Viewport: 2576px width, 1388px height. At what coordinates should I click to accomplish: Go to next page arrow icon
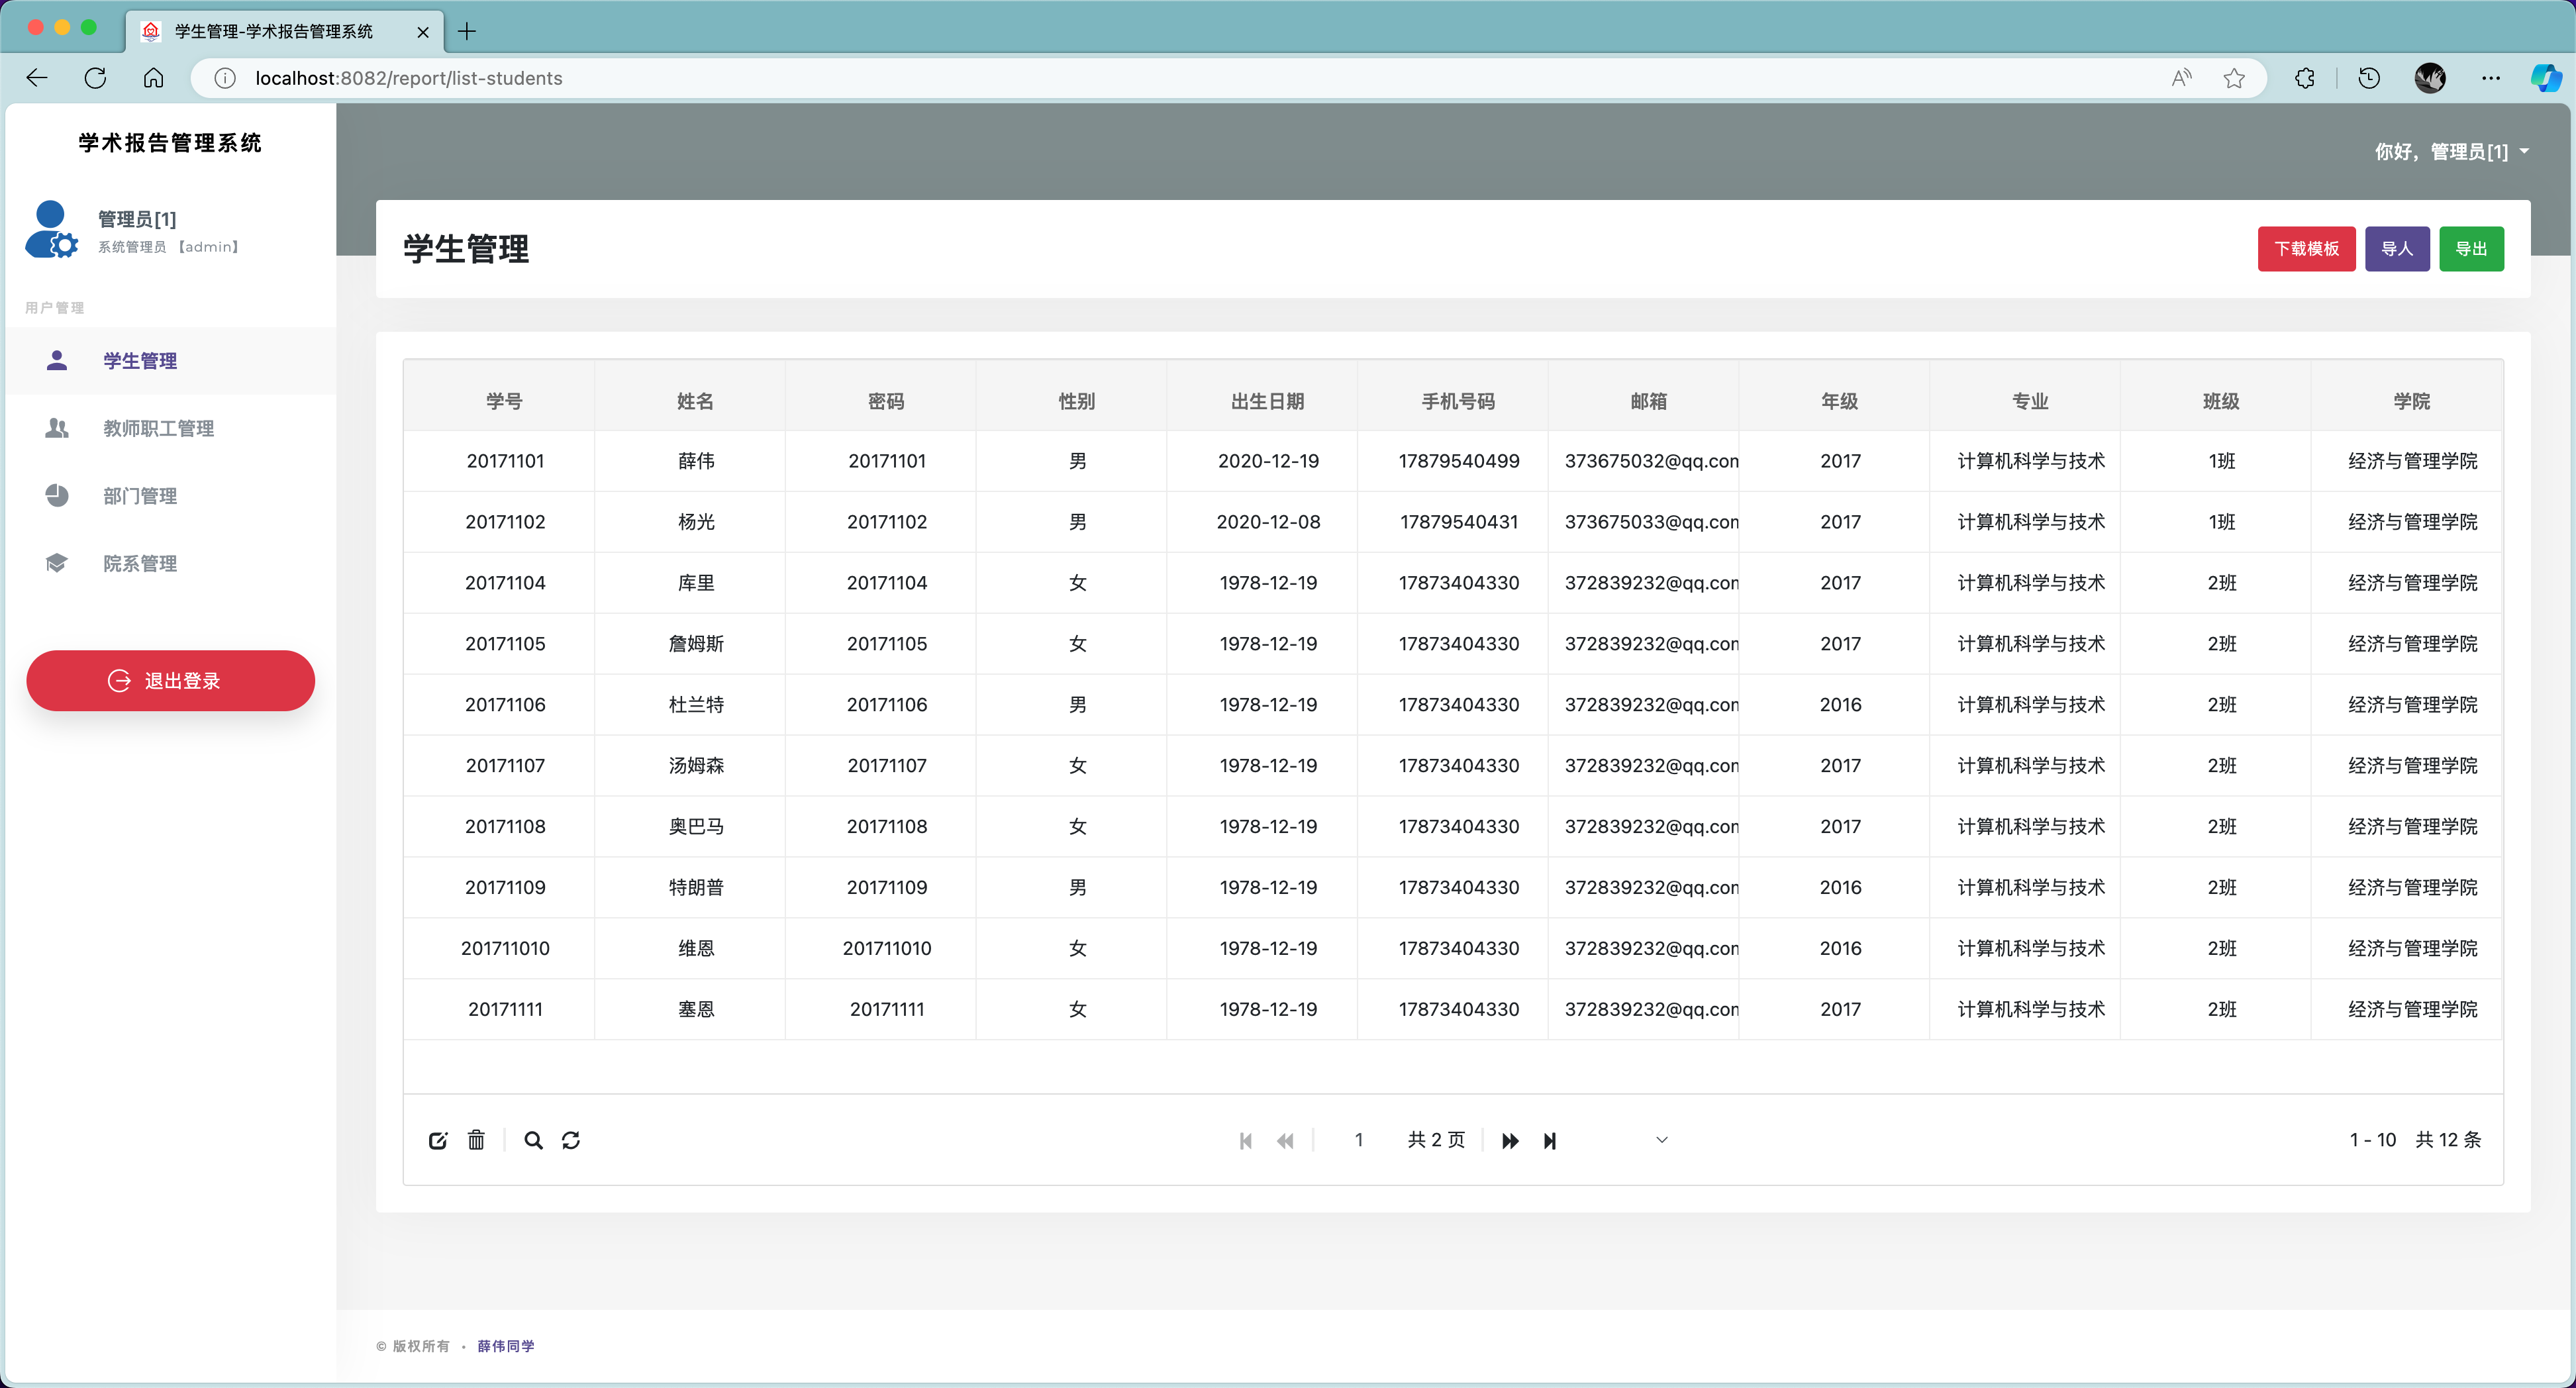coord(1510,1141)
